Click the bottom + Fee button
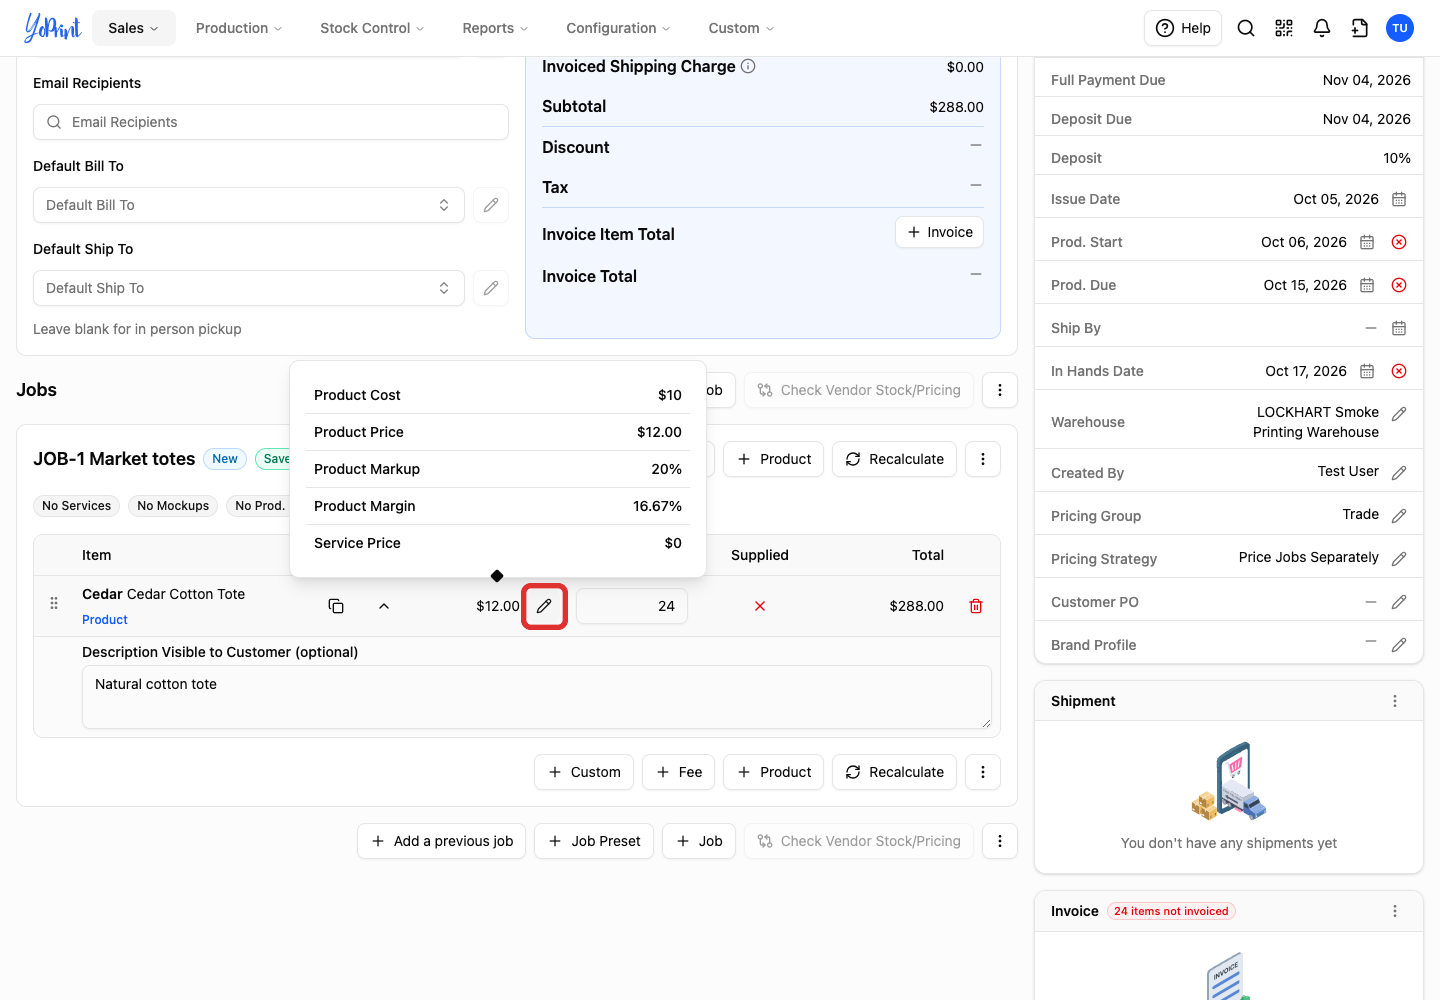 pos(679,772)
